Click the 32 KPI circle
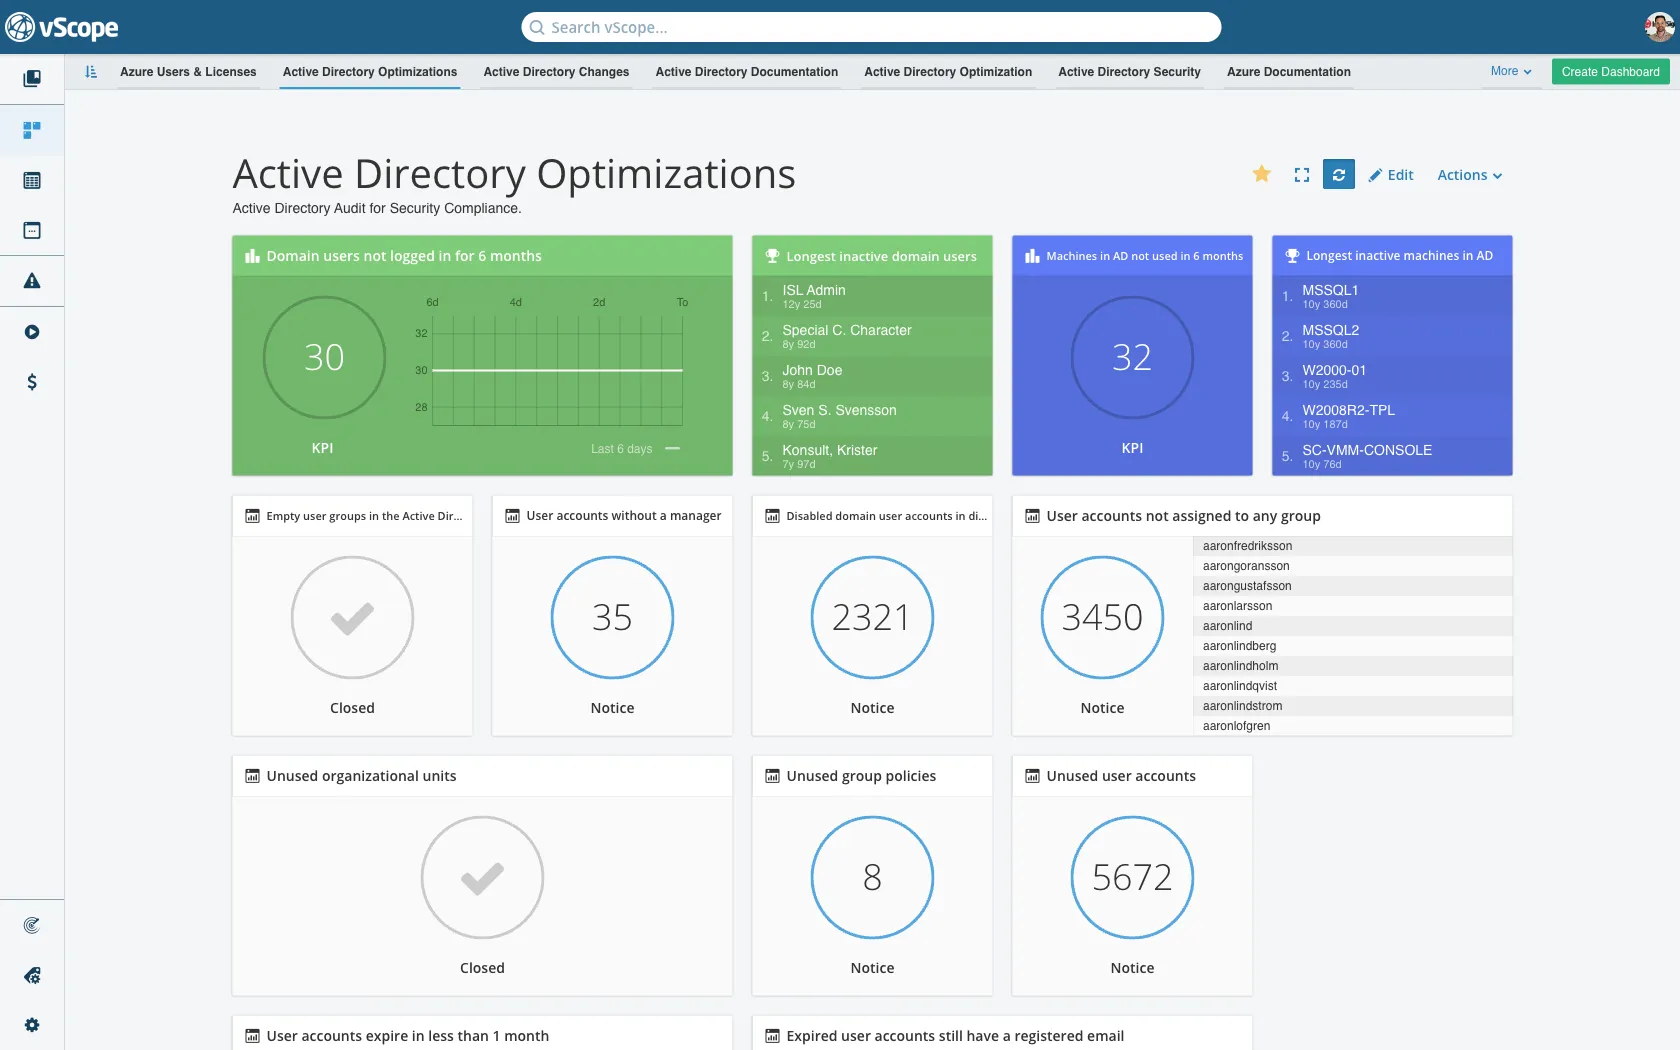1680x1050 pixels. (1132, 357)
